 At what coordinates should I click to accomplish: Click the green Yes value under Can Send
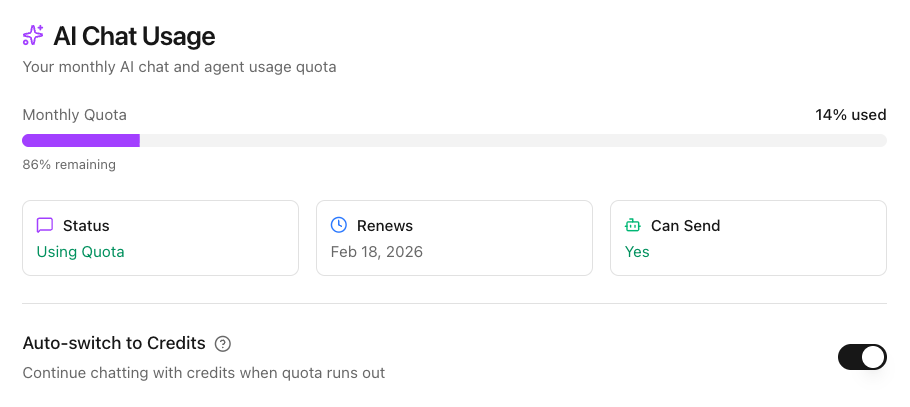tap(637, 252)
